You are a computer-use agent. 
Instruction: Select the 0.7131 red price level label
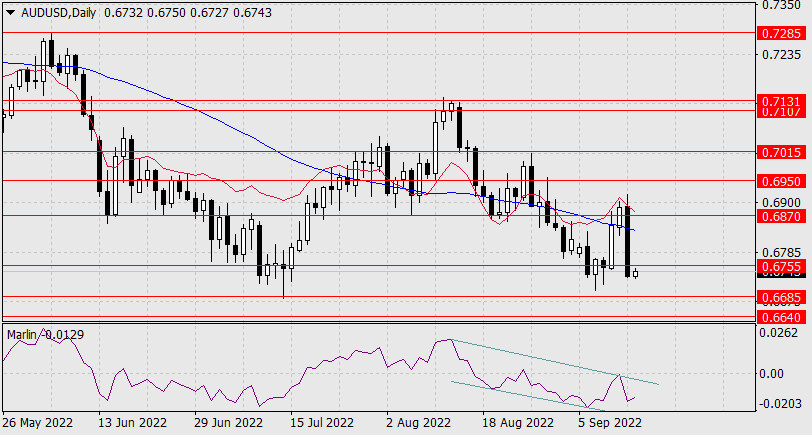pyautogui.click(x=780, y=101)
